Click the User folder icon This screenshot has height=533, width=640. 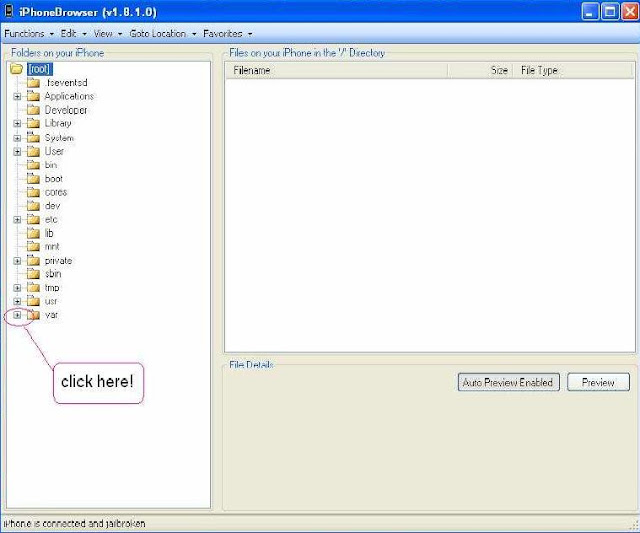[33, 151]
